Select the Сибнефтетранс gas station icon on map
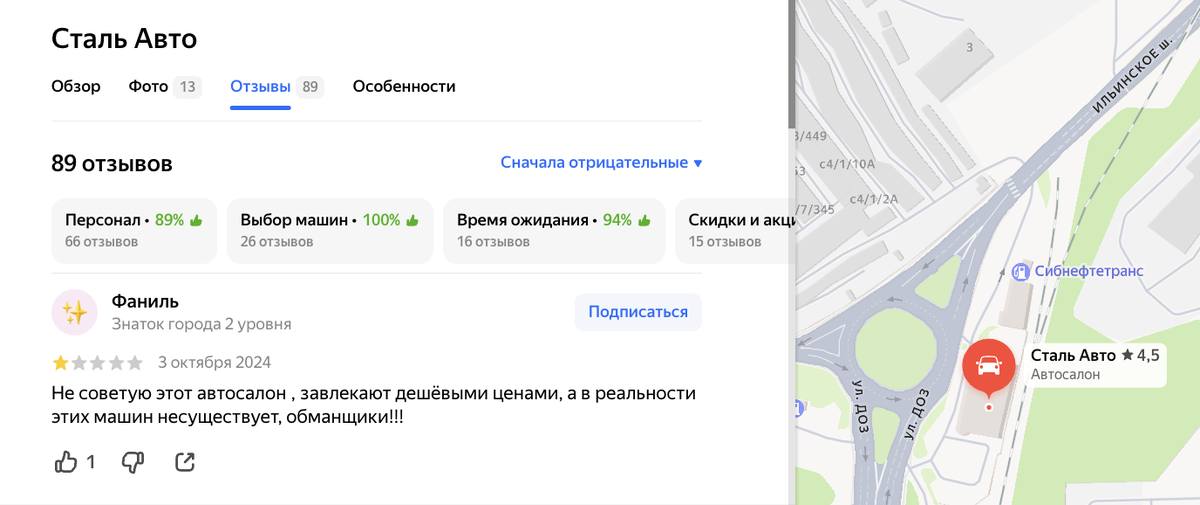This screenshot has width=1200, height=505. pyautogui.click(x=1020, y=271)
